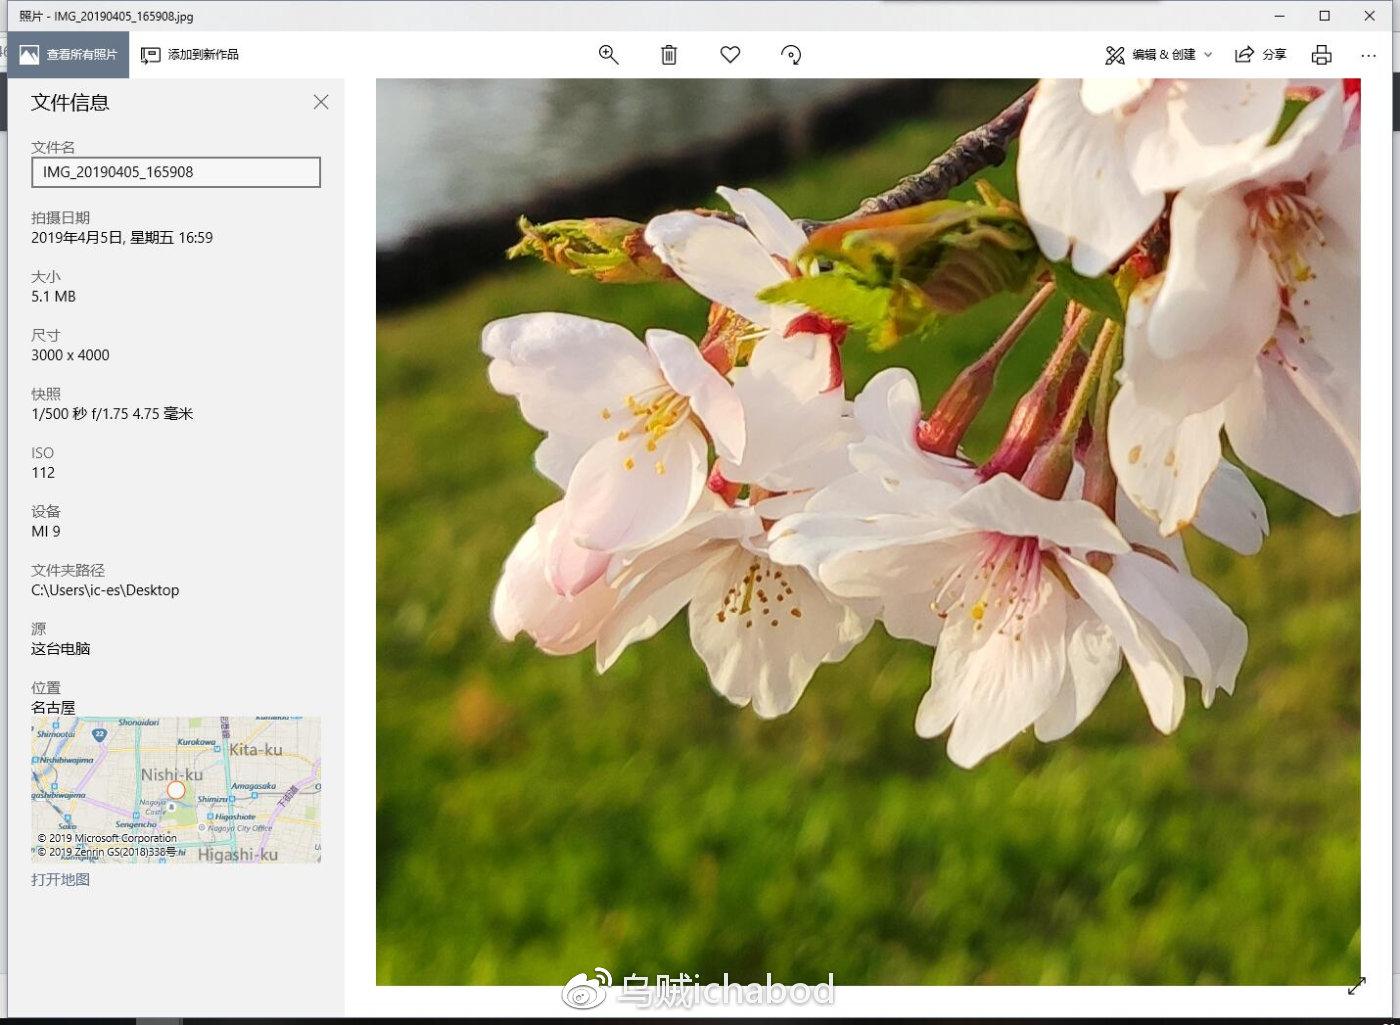The image size is (1400, 1025).
Task: Open the 打开地图 link
Action: (x=60, y=879)
